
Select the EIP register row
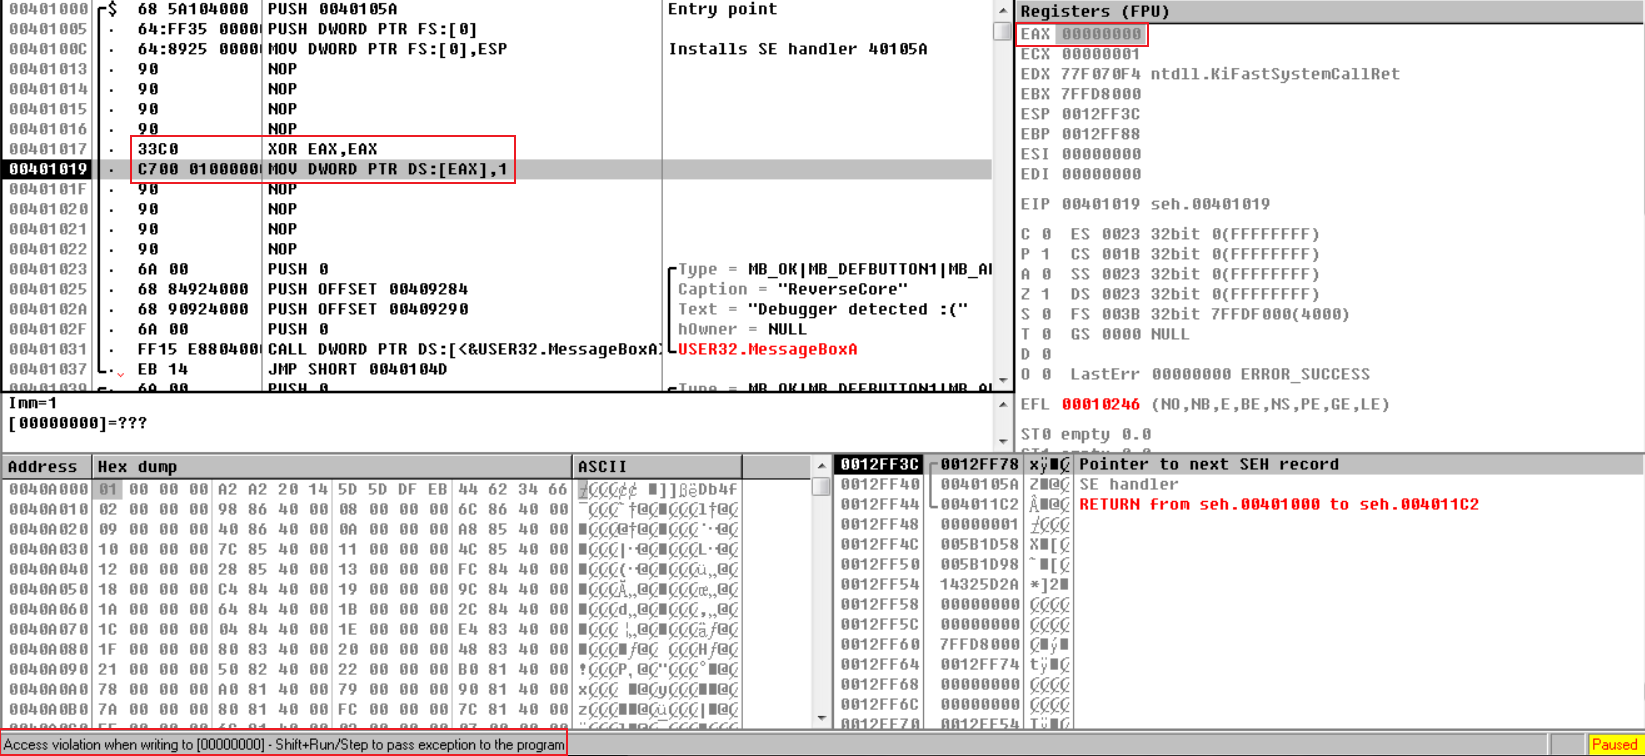(x=1145, y=204)
